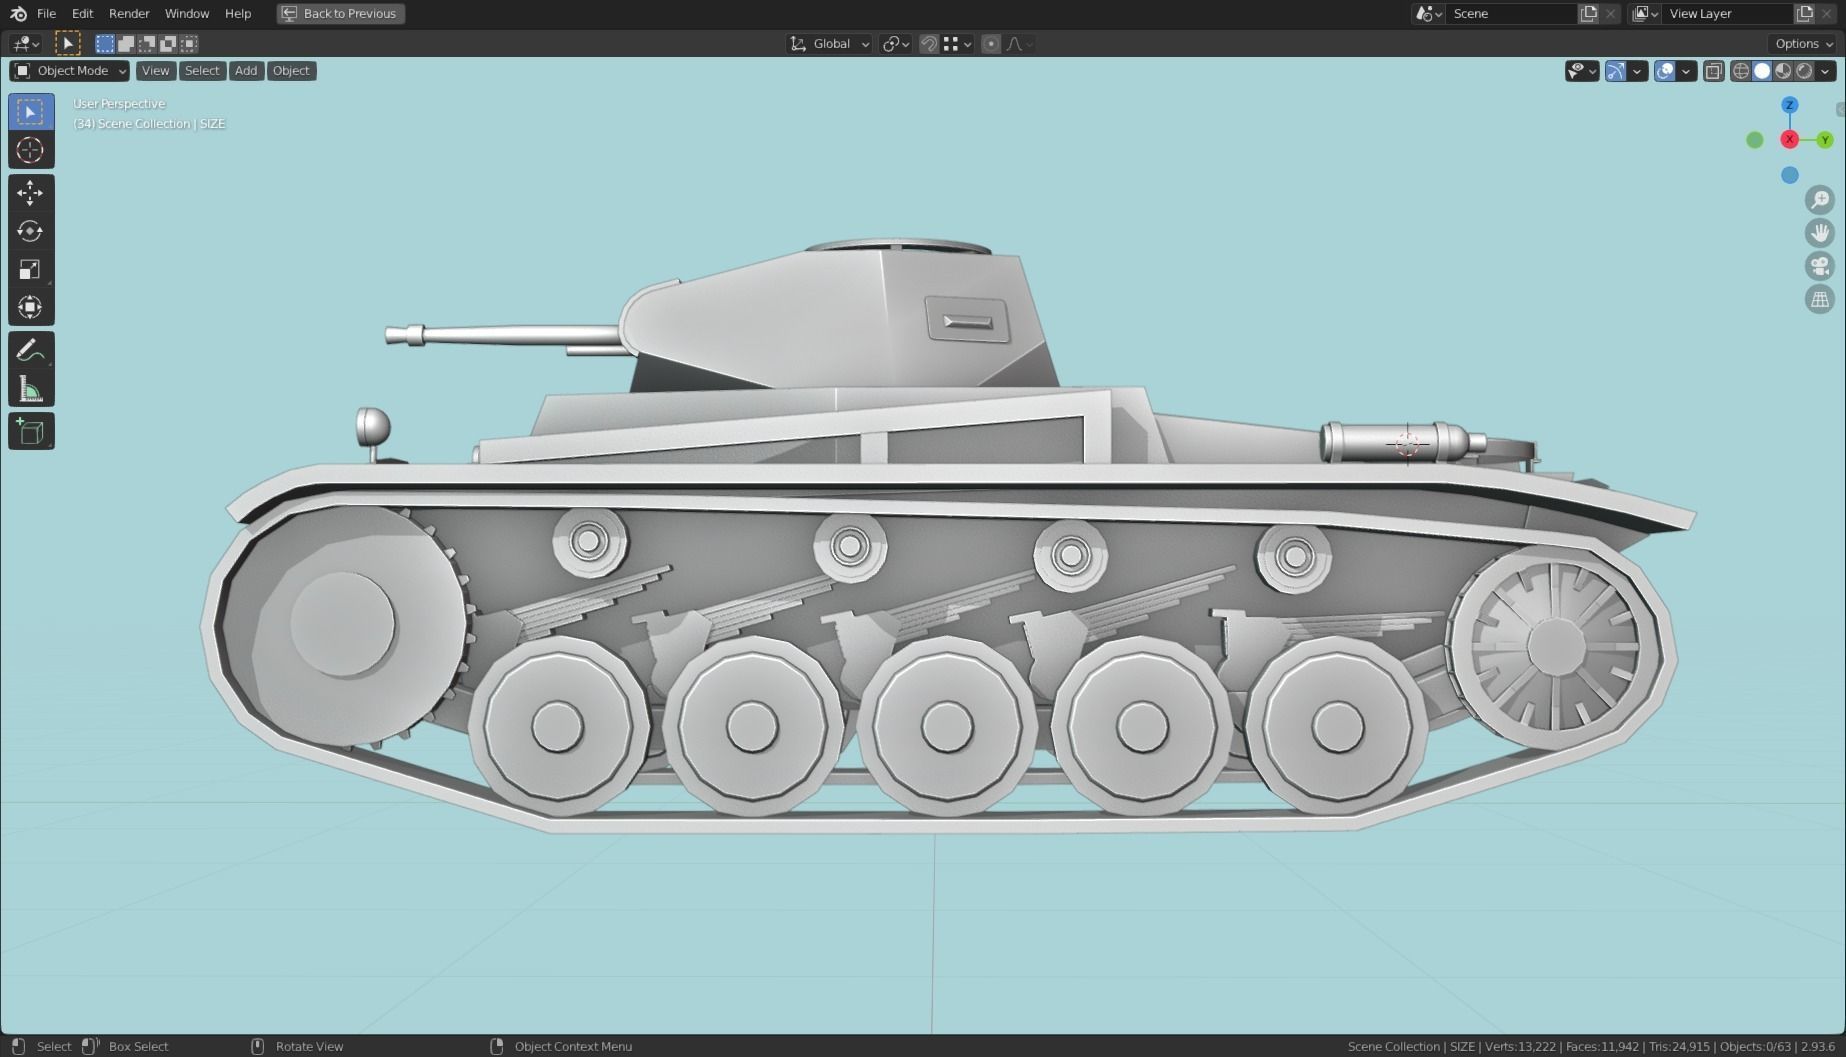Switch to solid shading
Viewport: 1846px width, 1057px height.
pos(1762,70)
